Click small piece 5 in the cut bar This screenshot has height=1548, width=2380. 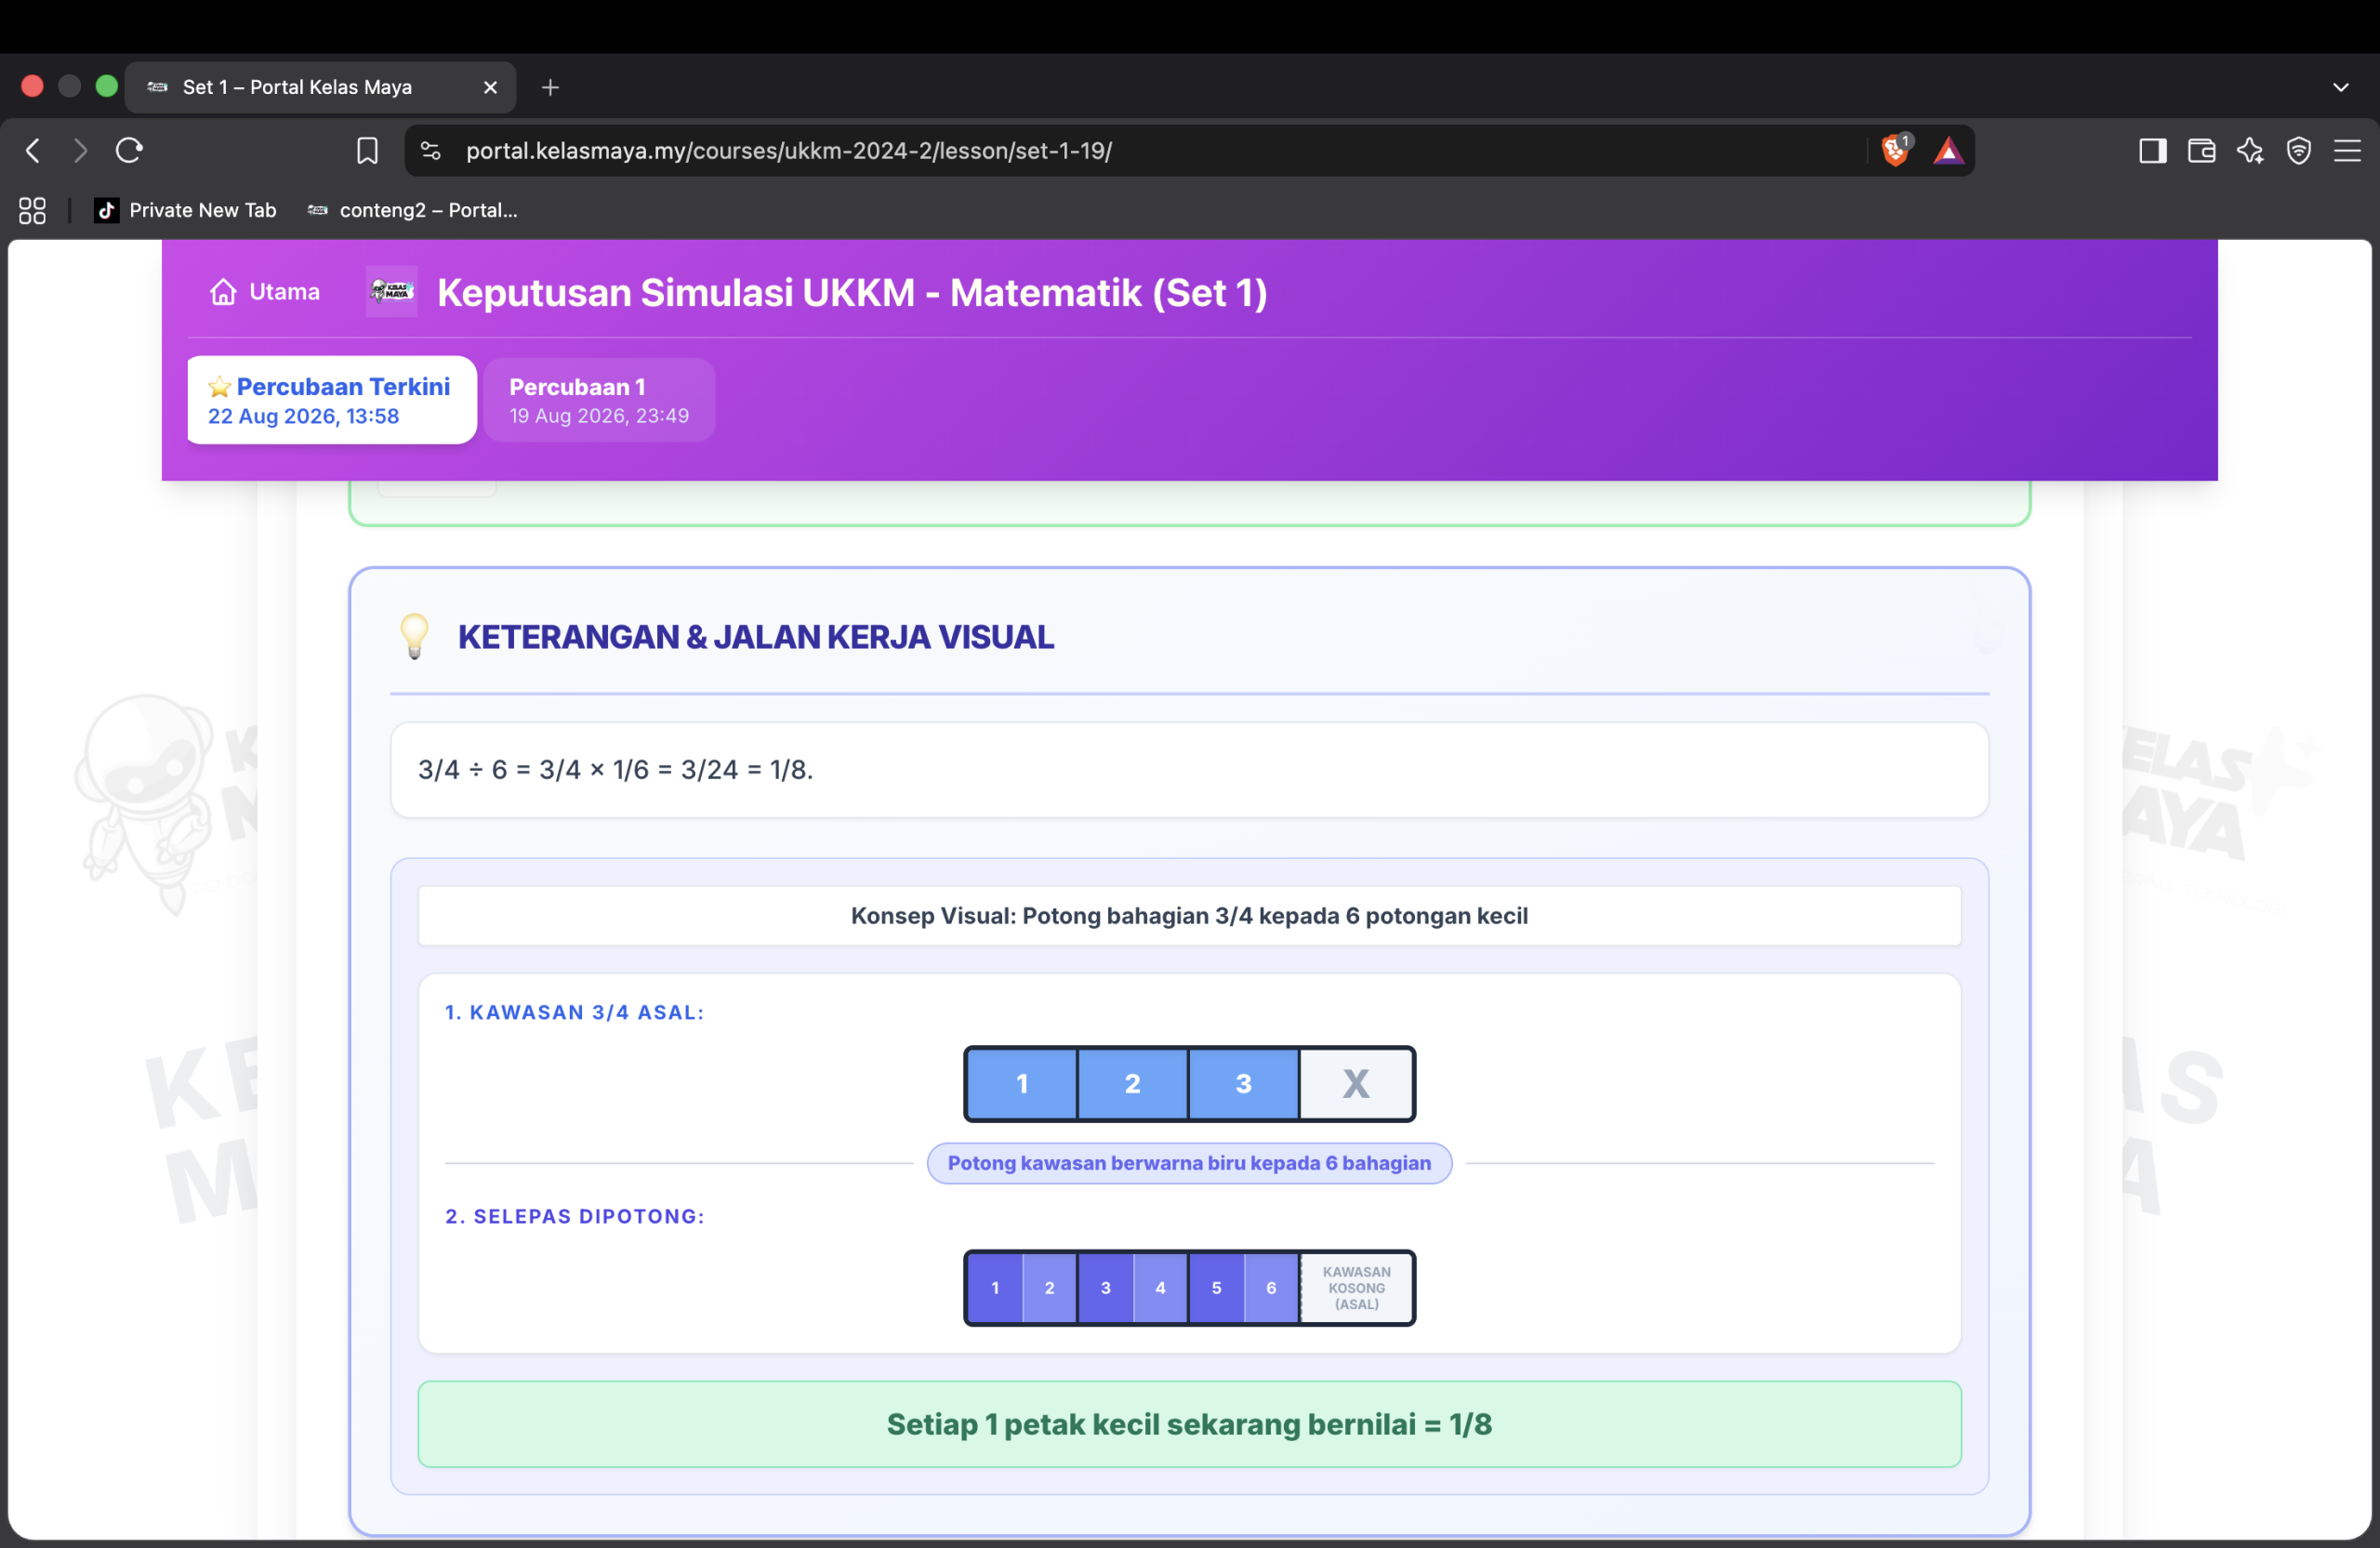1217,1288
